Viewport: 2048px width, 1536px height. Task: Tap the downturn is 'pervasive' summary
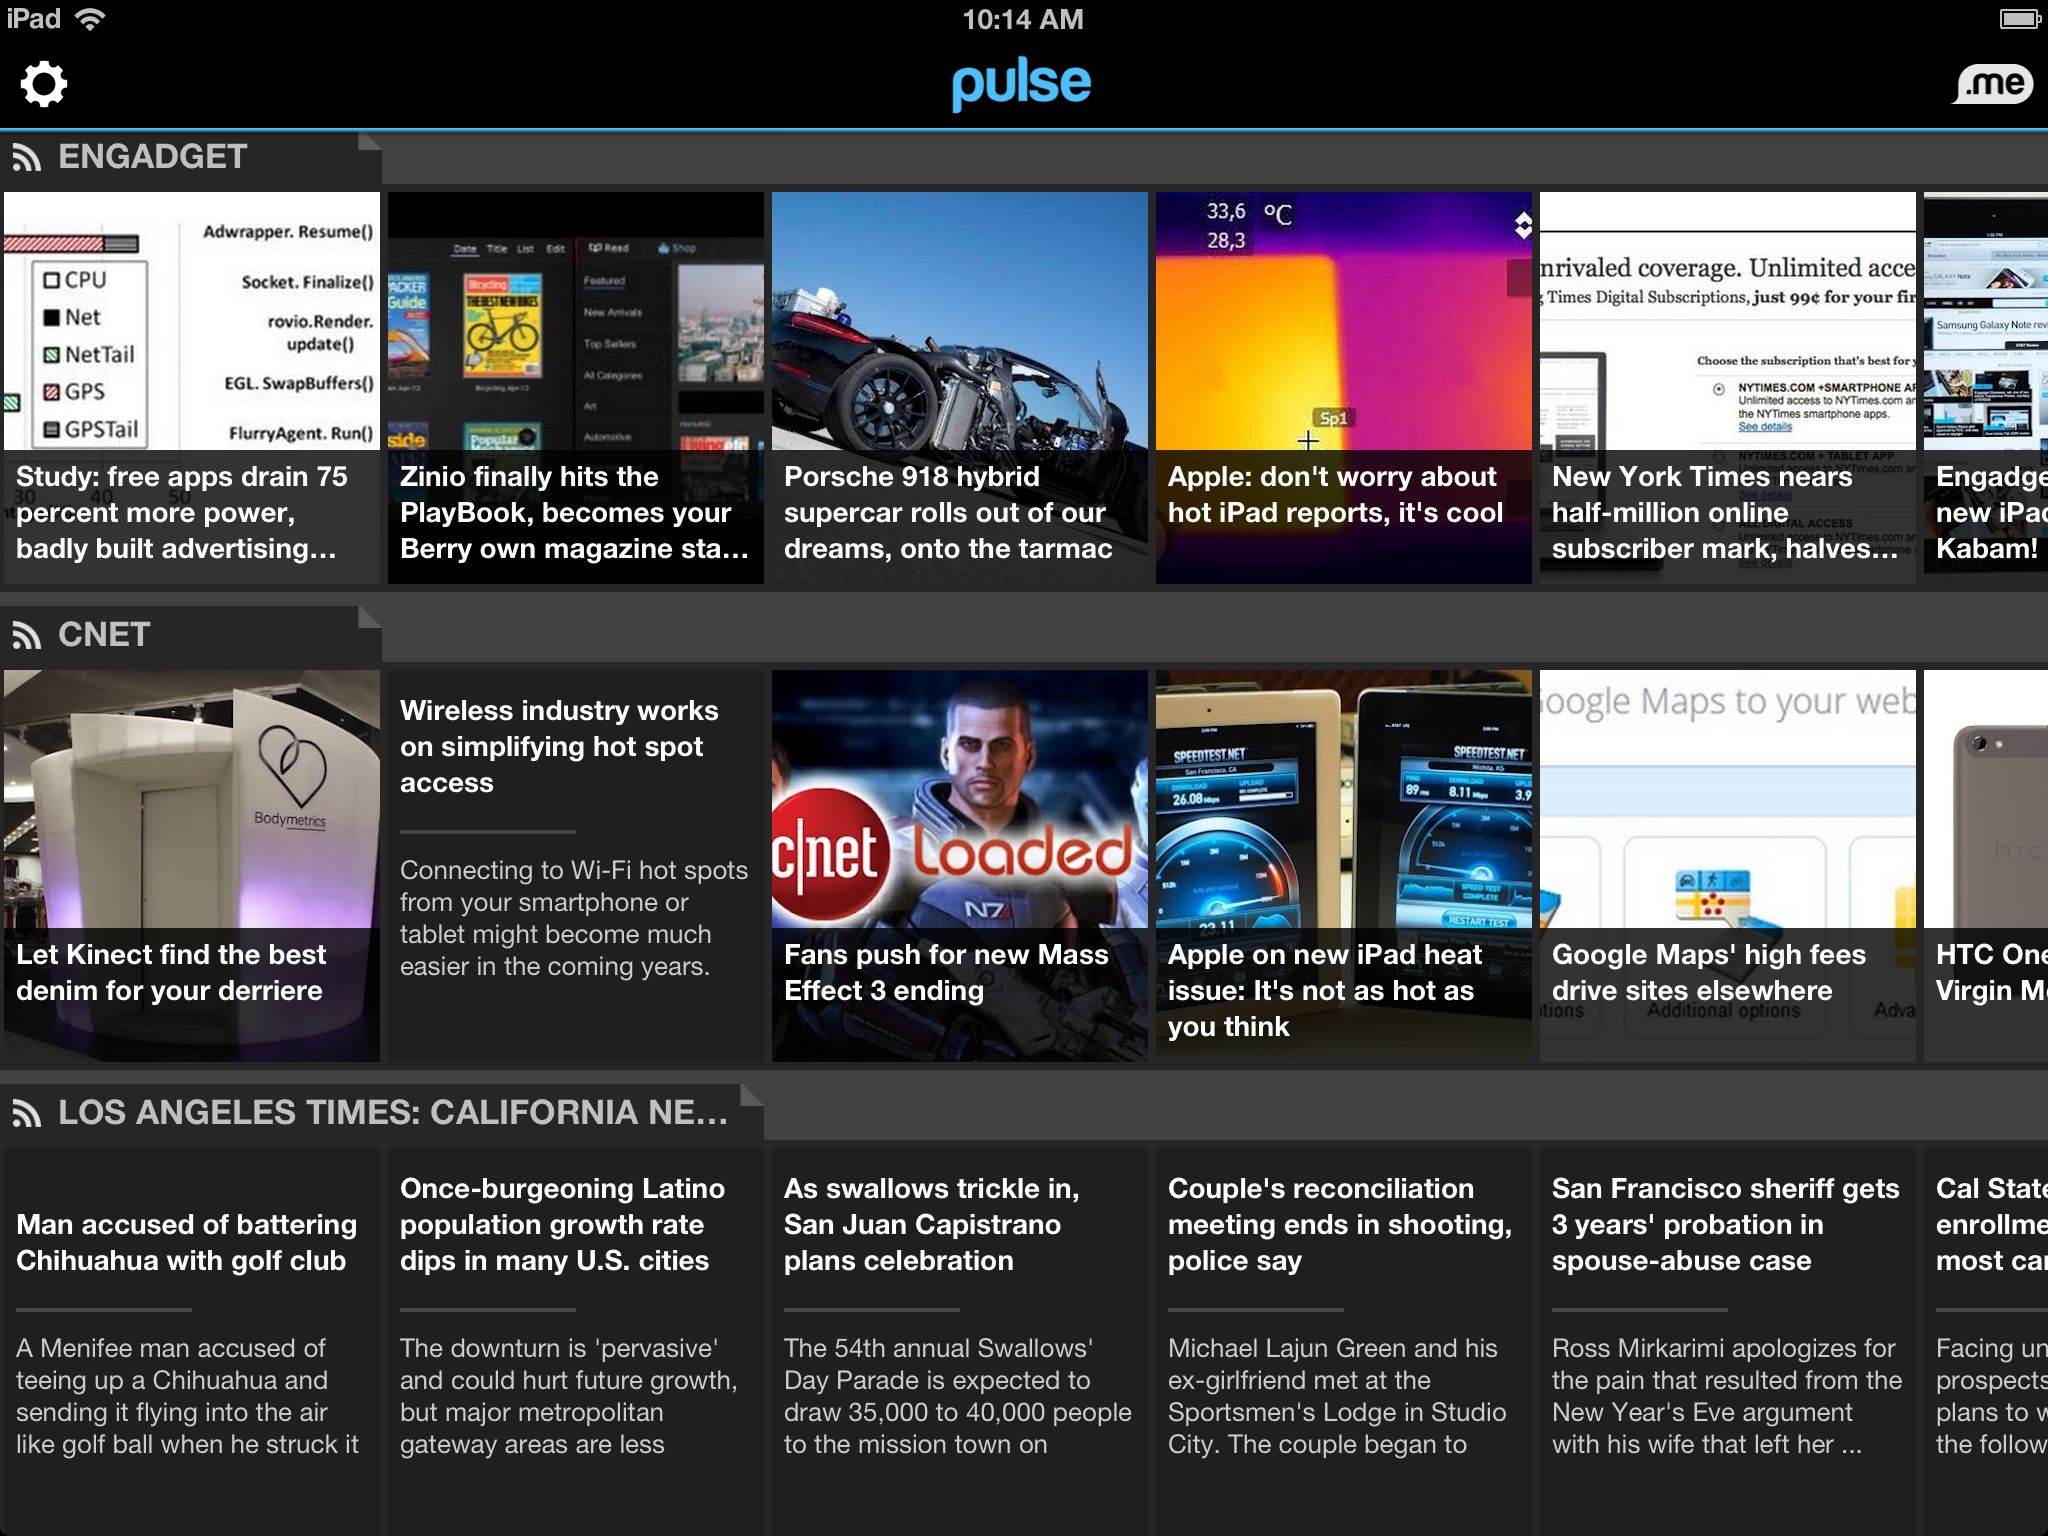click(569, 1396)
